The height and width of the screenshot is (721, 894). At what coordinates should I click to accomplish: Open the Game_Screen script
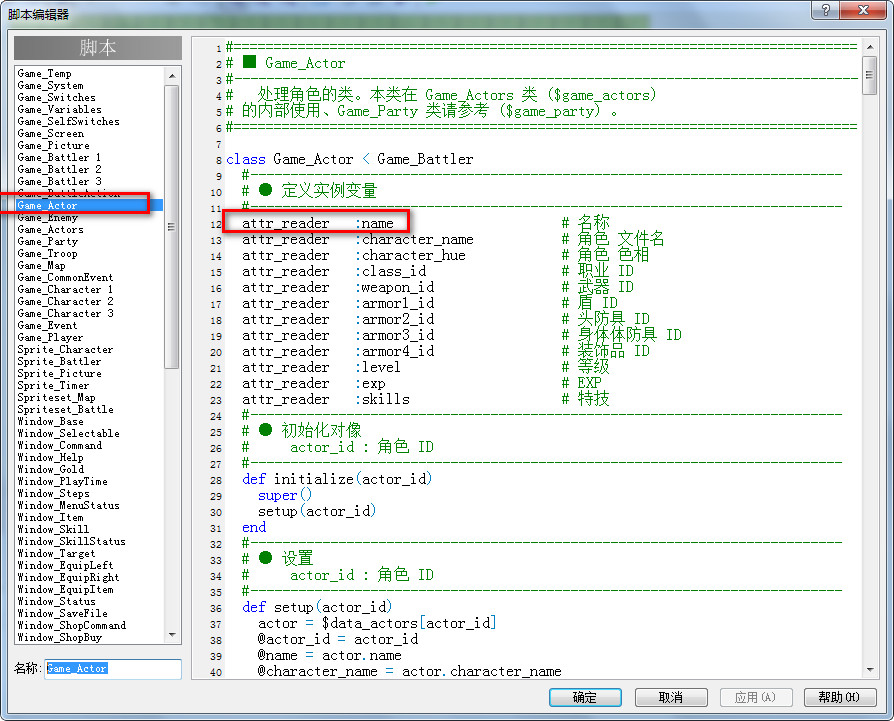[51, 133]
